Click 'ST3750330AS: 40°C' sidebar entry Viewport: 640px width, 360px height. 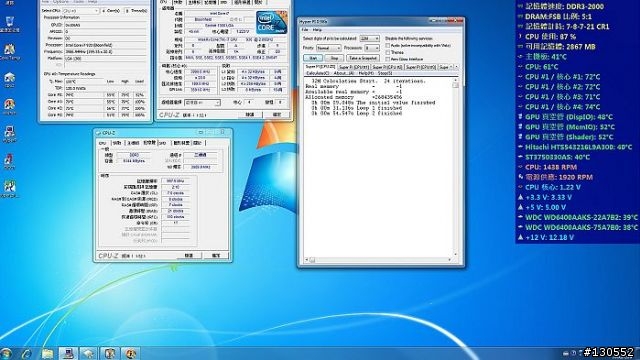(557, 157)
